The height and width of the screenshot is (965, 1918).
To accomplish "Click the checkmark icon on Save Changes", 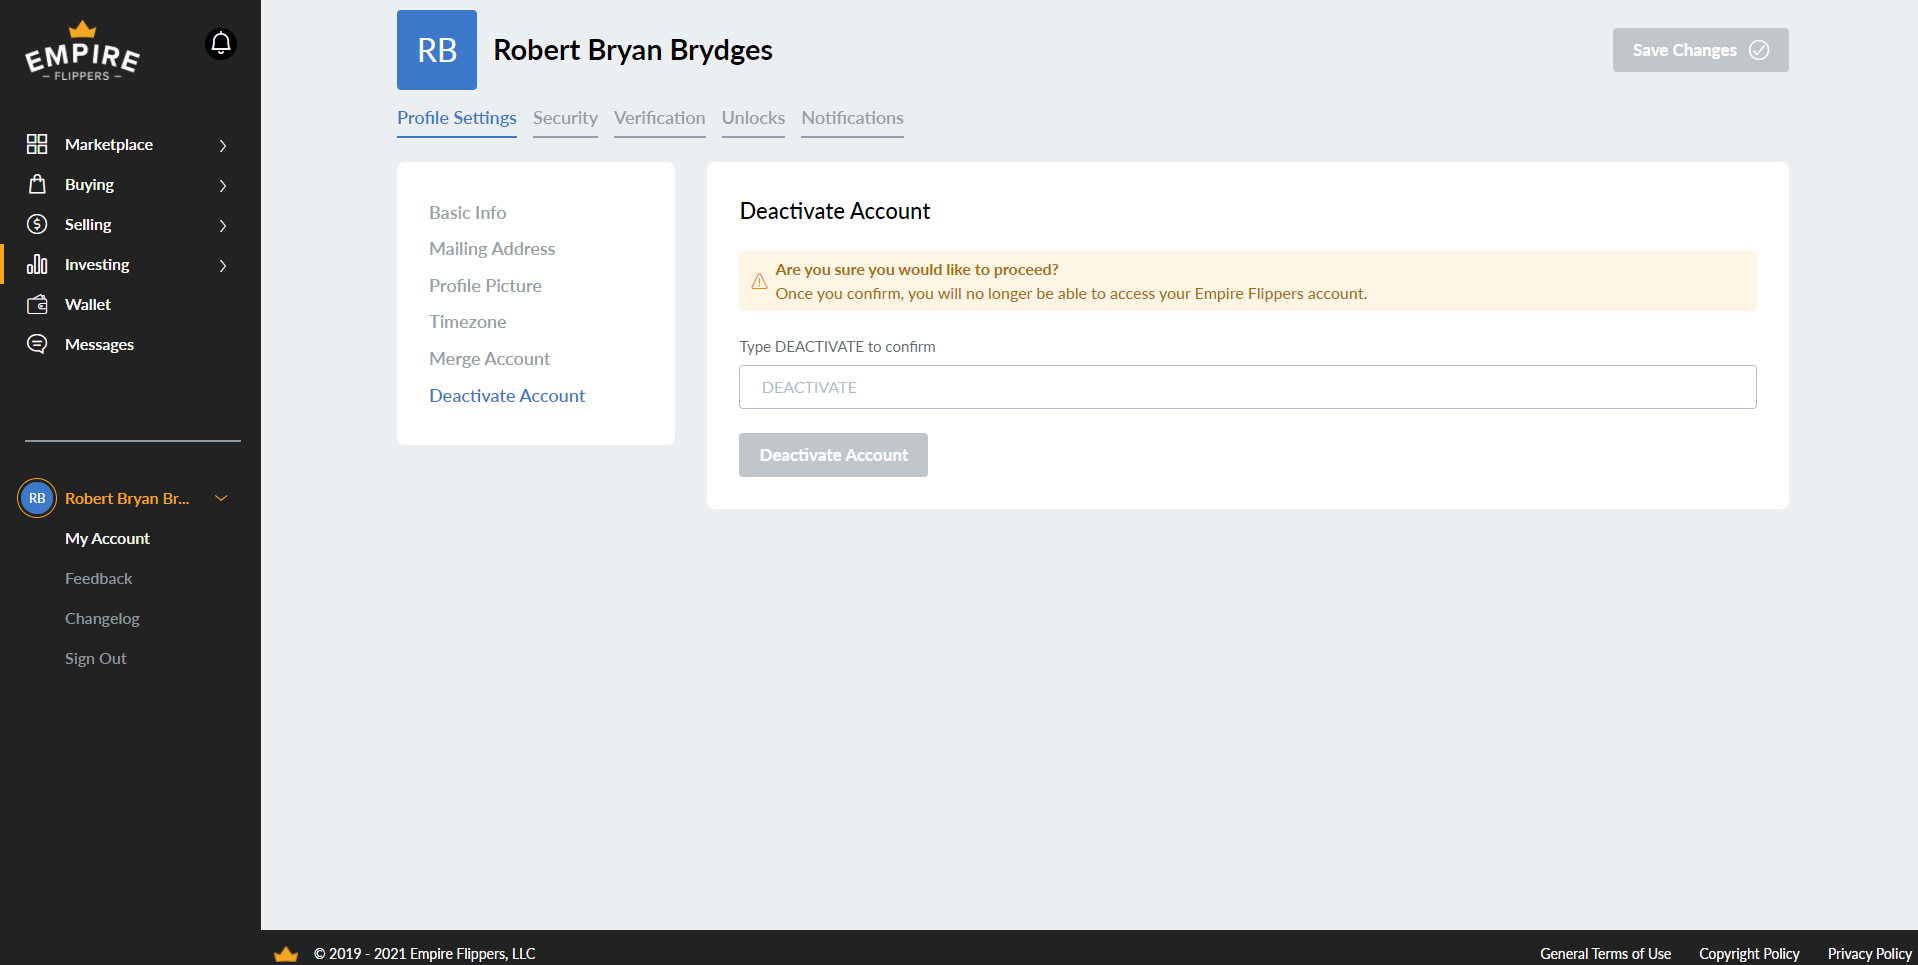I will tap(1759, 50).
